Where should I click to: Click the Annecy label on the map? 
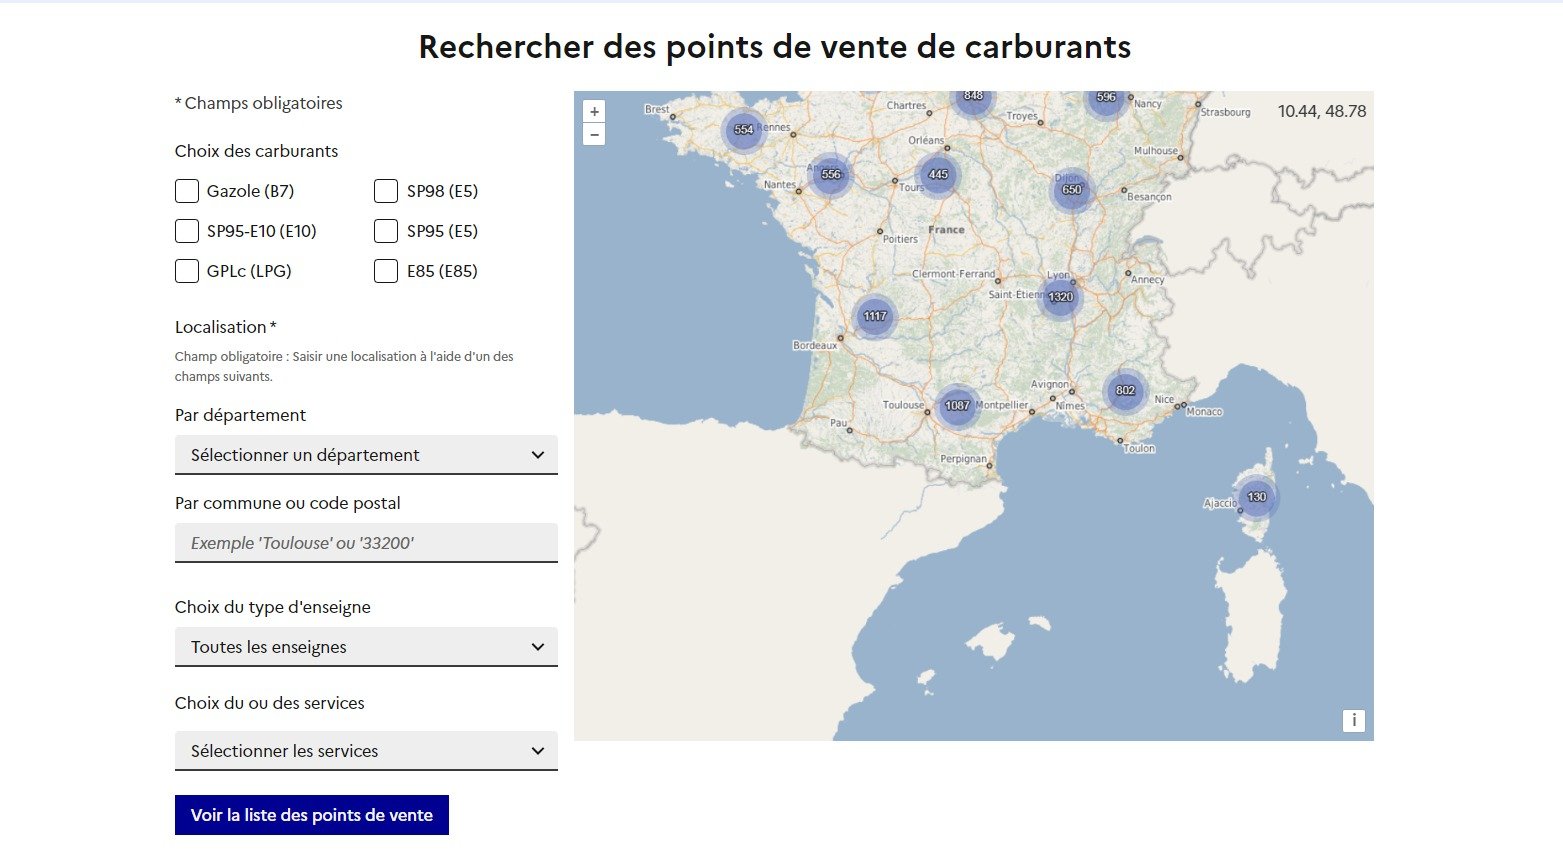pos(1147,280)
